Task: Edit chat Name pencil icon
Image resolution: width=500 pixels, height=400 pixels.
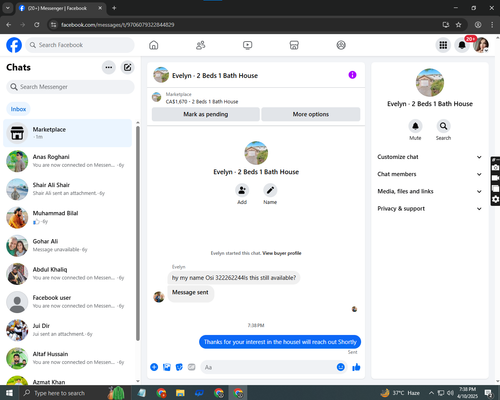Action: [x=270, y=190]
